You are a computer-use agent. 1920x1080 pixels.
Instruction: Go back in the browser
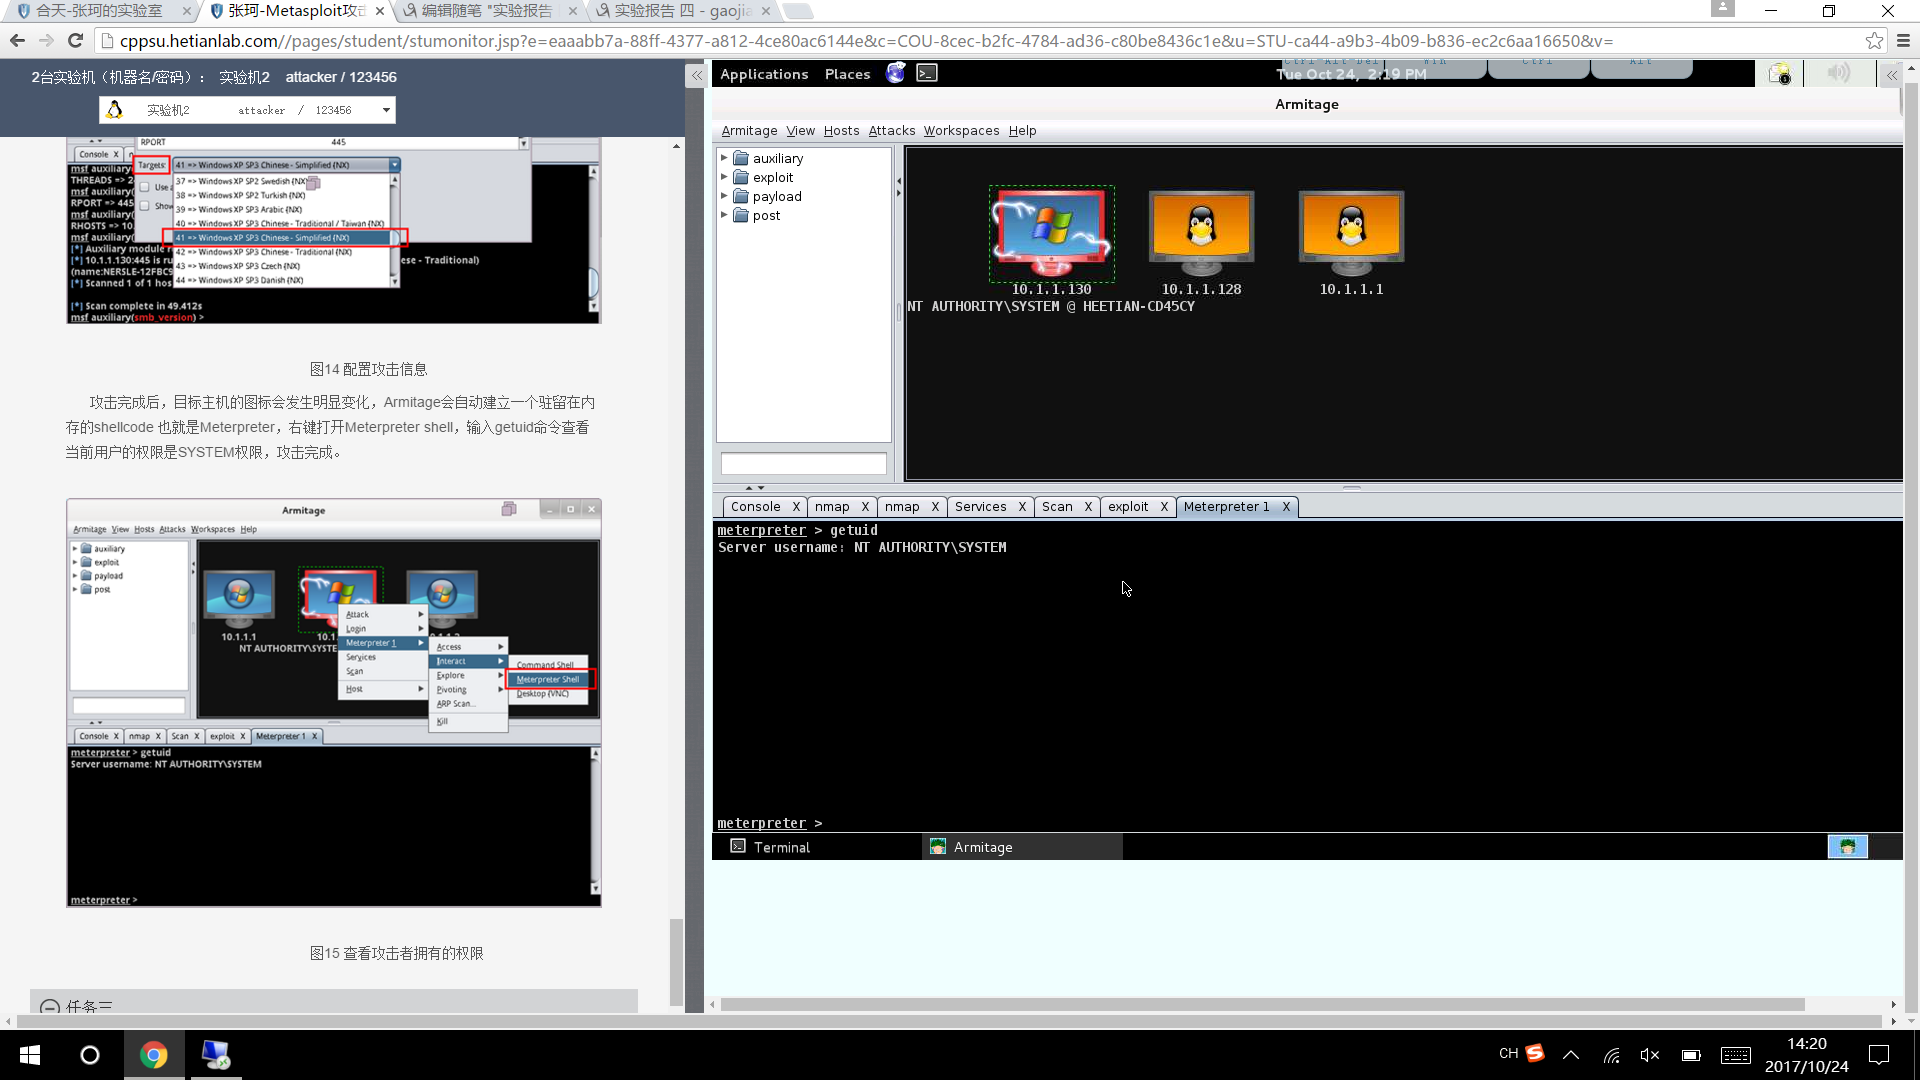click(x=17, y=41)
